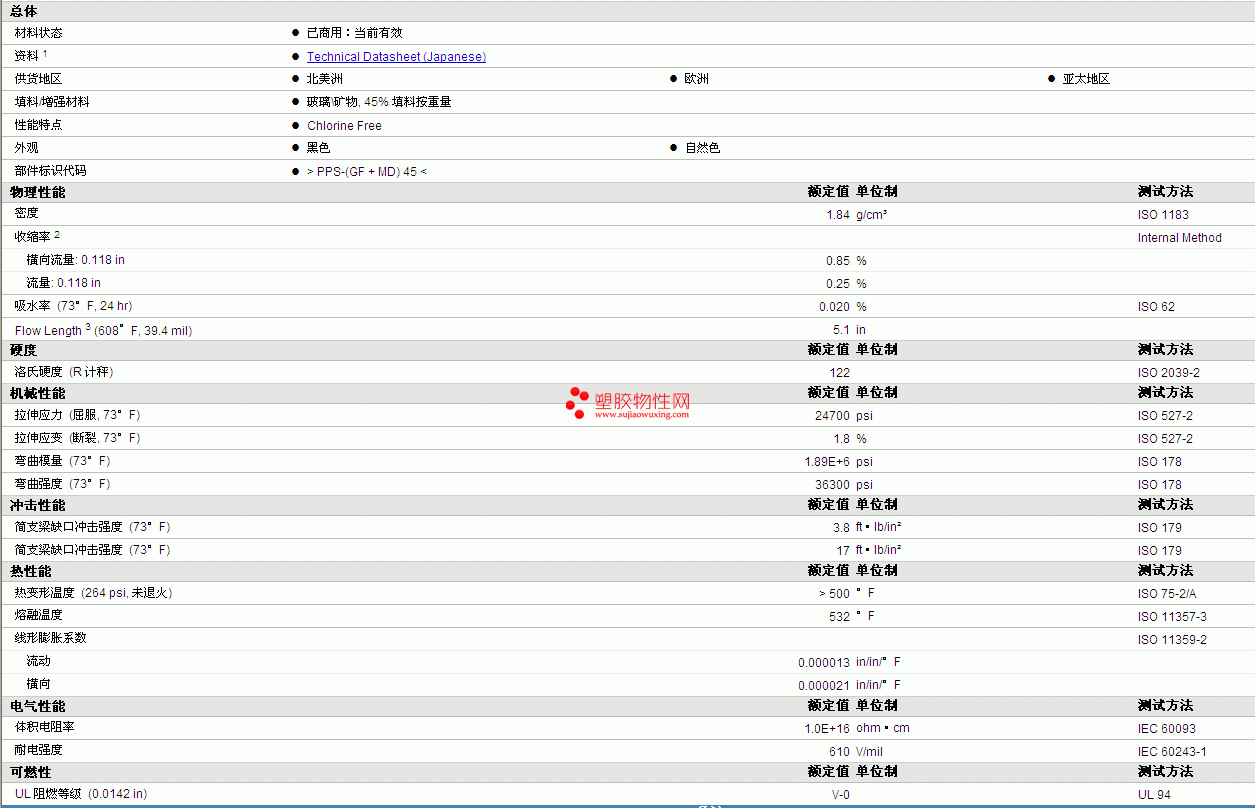The width and height of the screenshot is (1255, 808).
Task: Select the ISO 1183 test method
Action: [1163, 215]
